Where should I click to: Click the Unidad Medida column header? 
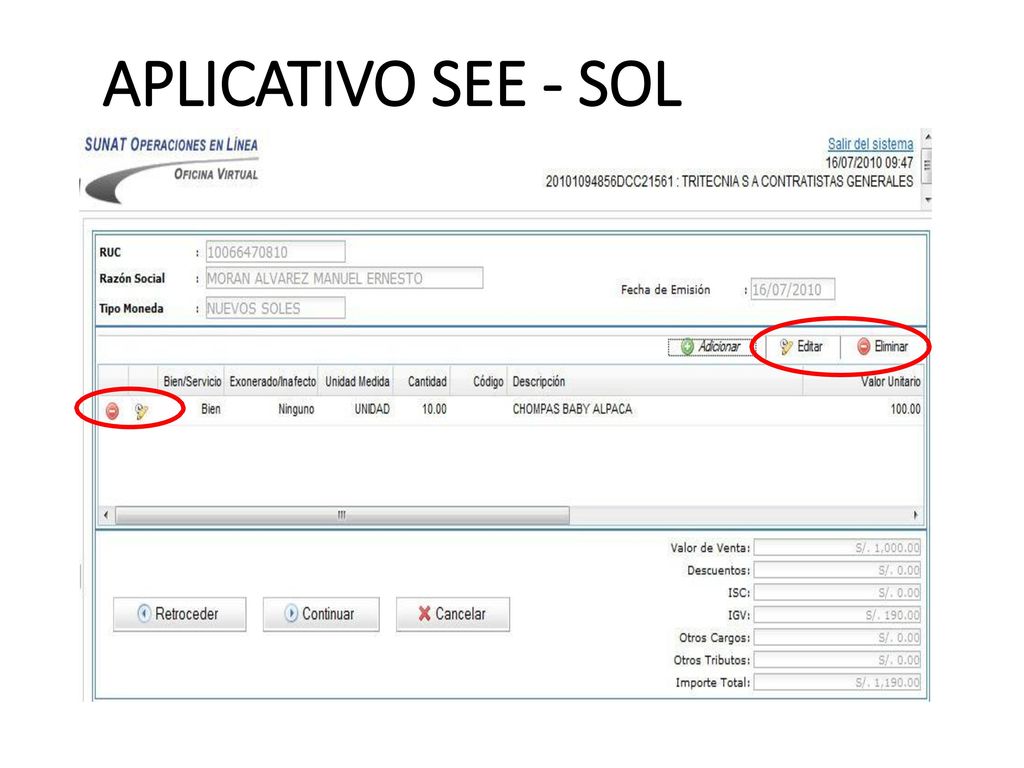[x=357, y=381]
